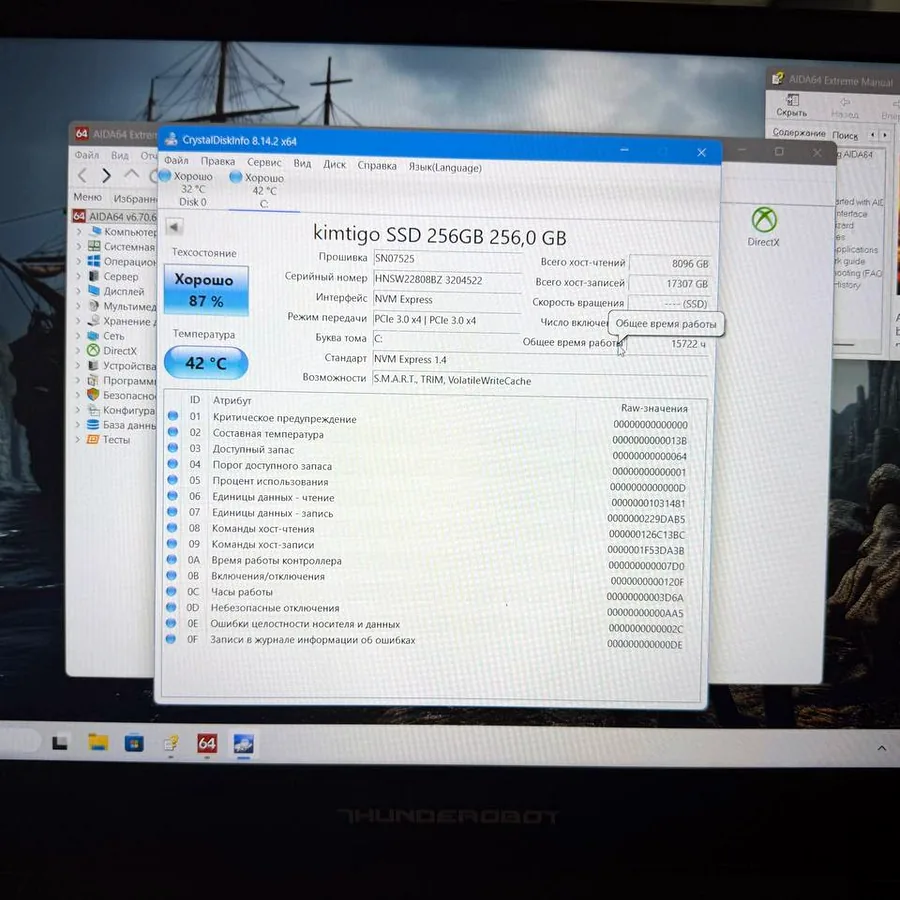Expand Сервер node in AIDA64 tree
The image size is (900, 900).
click(79, 276)
